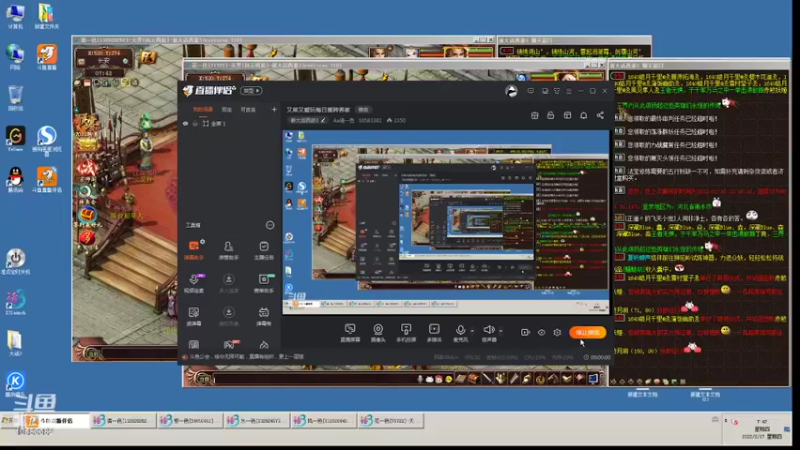This screenshot has width=800, height=450.
Task: Open the Danmu Assistant tool in toolbox
Action: 194,249
